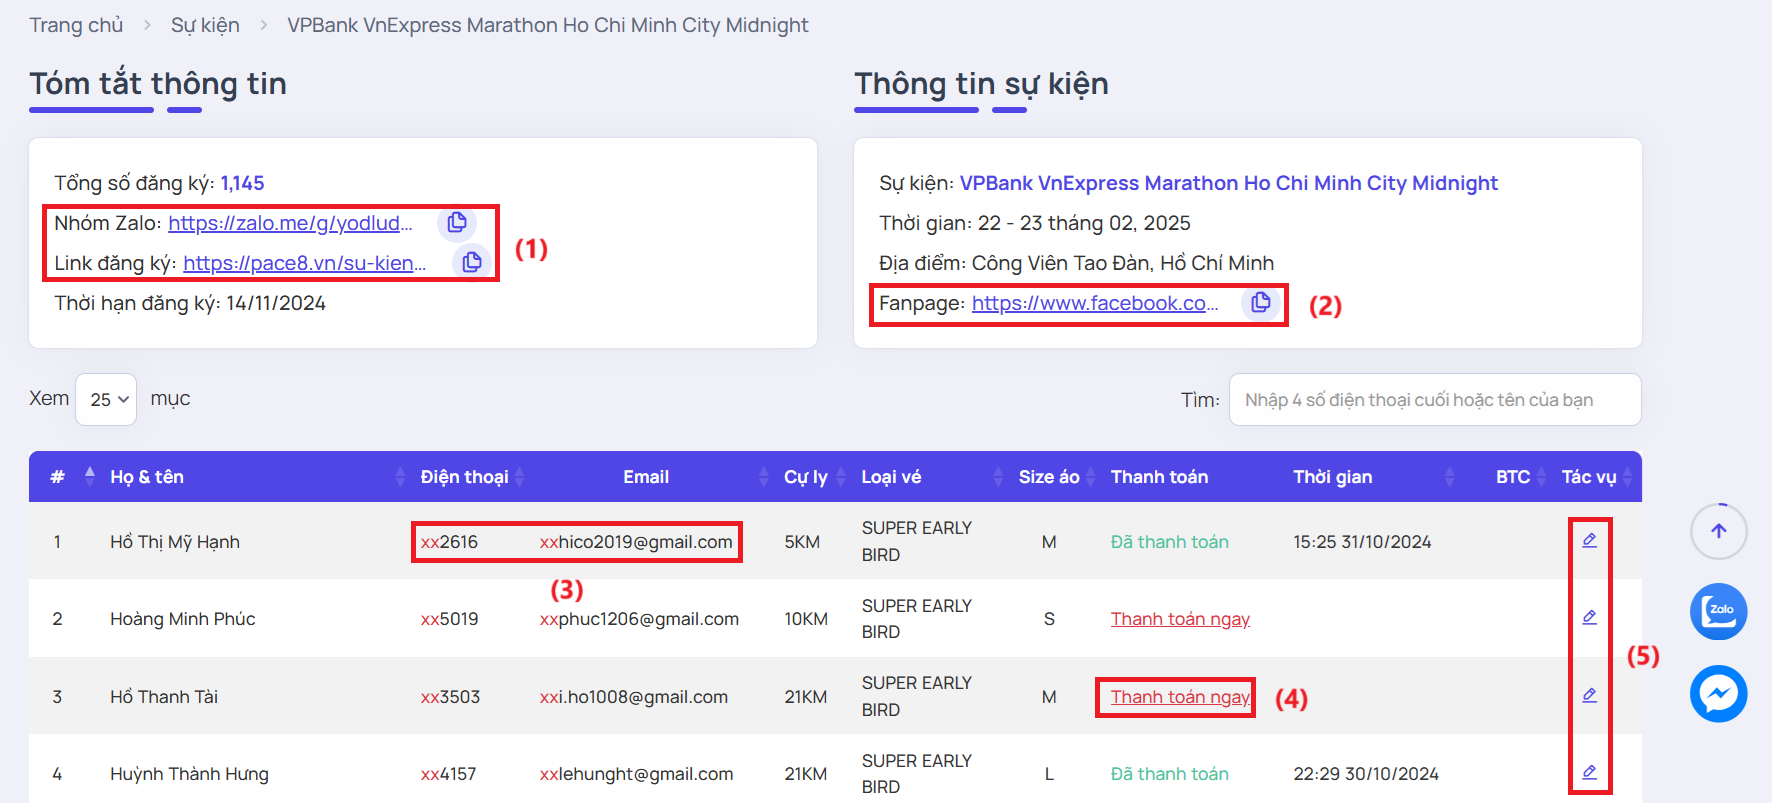
Task: Open the Messenger chat bubble
Action: [1718, 693]
